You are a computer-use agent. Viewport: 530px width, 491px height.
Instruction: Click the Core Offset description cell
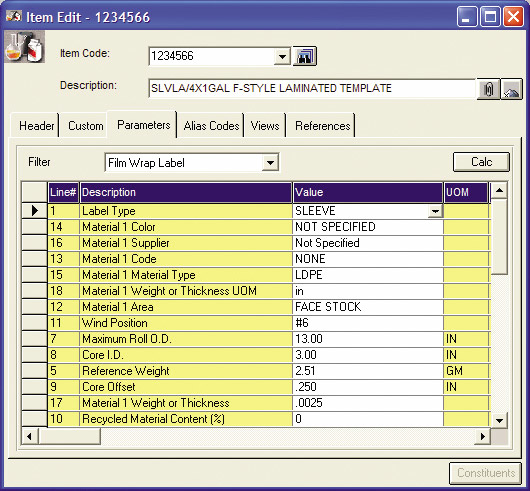186,387
